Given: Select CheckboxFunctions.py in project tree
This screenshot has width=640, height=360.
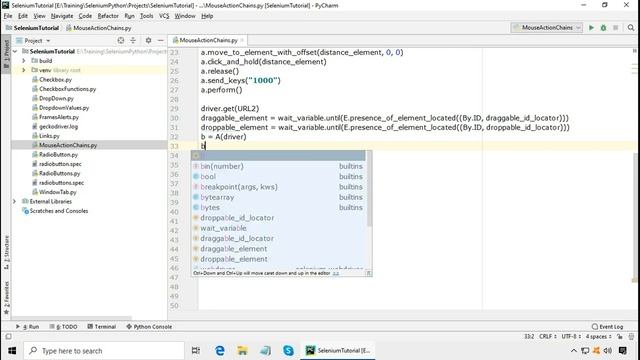Looking at the screenshot, I should (x=67, y=89).
